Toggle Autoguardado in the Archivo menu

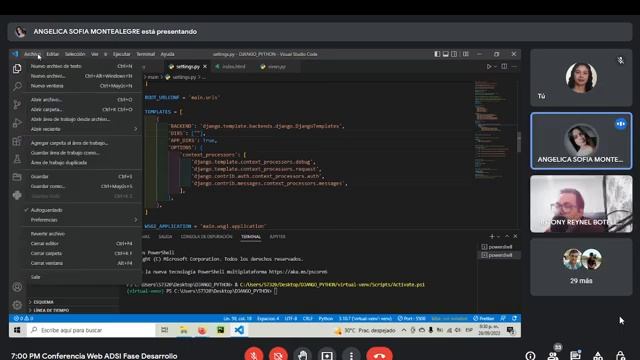82,210
